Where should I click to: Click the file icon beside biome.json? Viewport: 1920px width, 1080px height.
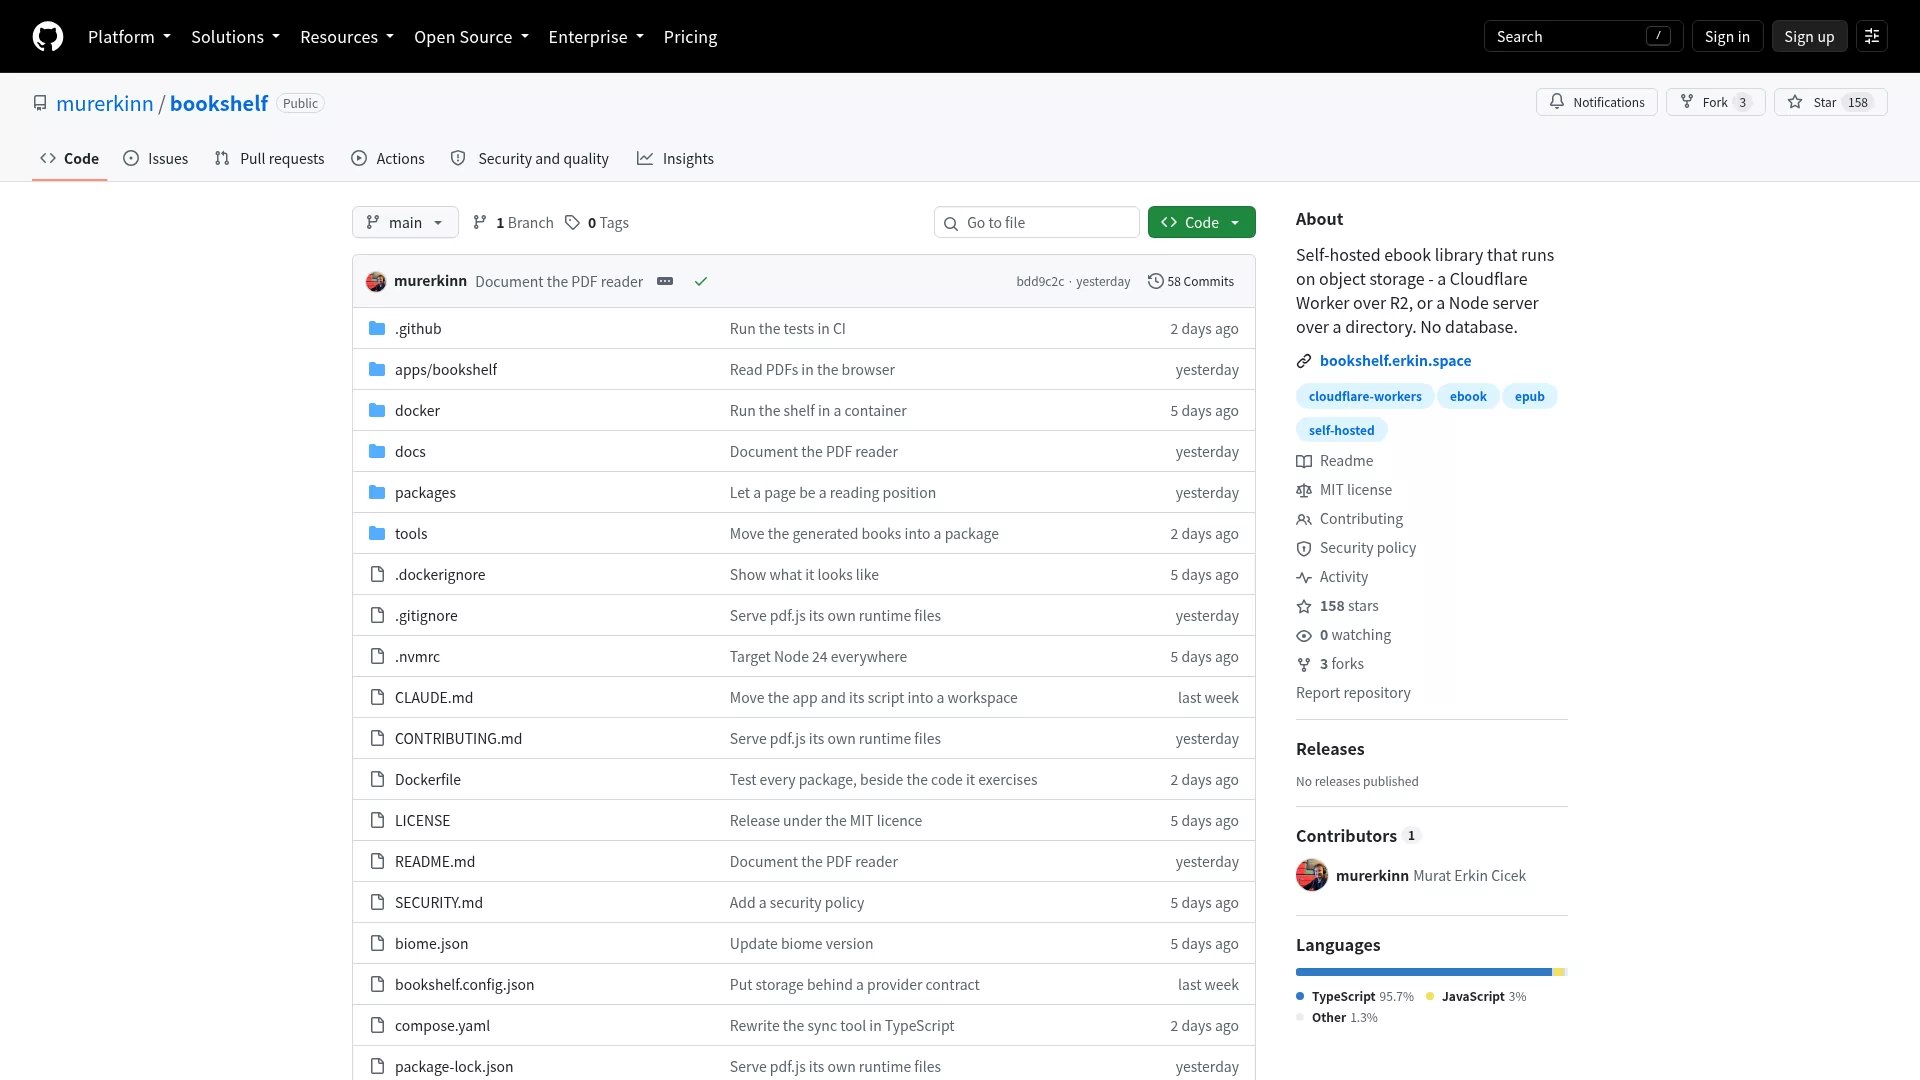point(377,943)
